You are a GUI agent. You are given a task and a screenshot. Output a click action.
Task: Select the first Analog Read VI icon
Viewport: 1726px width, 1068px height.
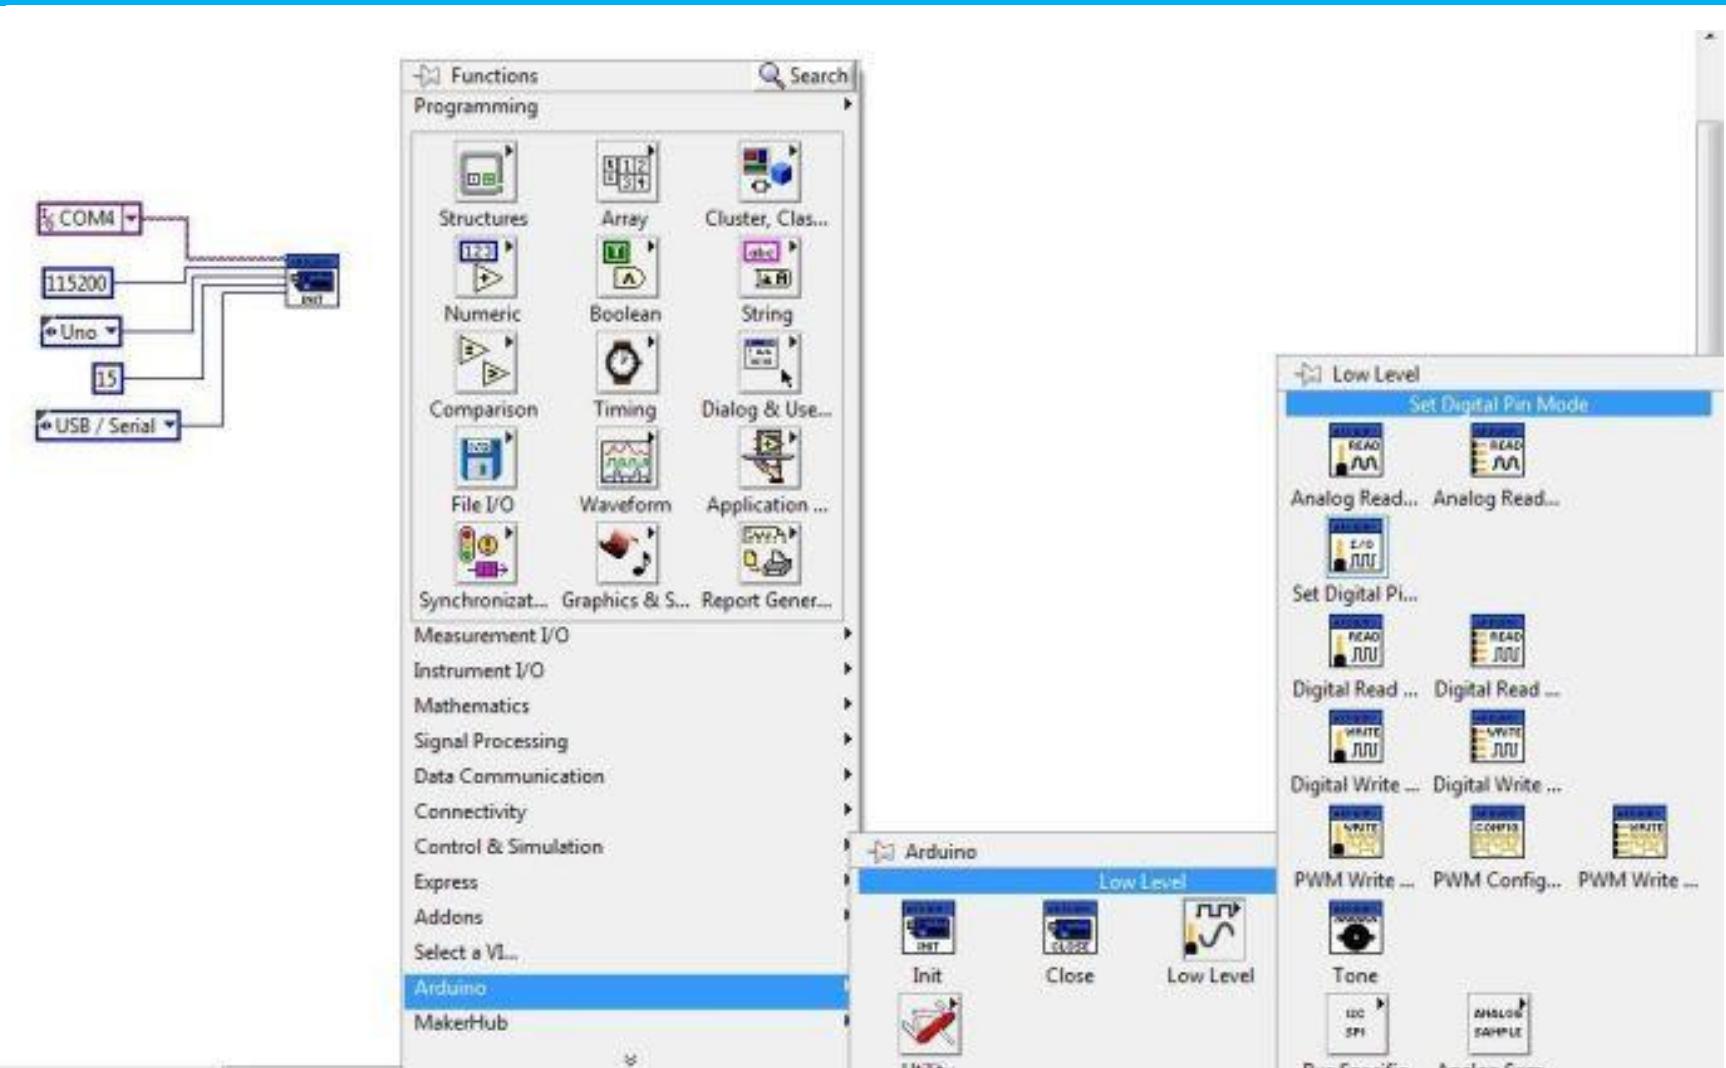click(x=1355, y=451)
